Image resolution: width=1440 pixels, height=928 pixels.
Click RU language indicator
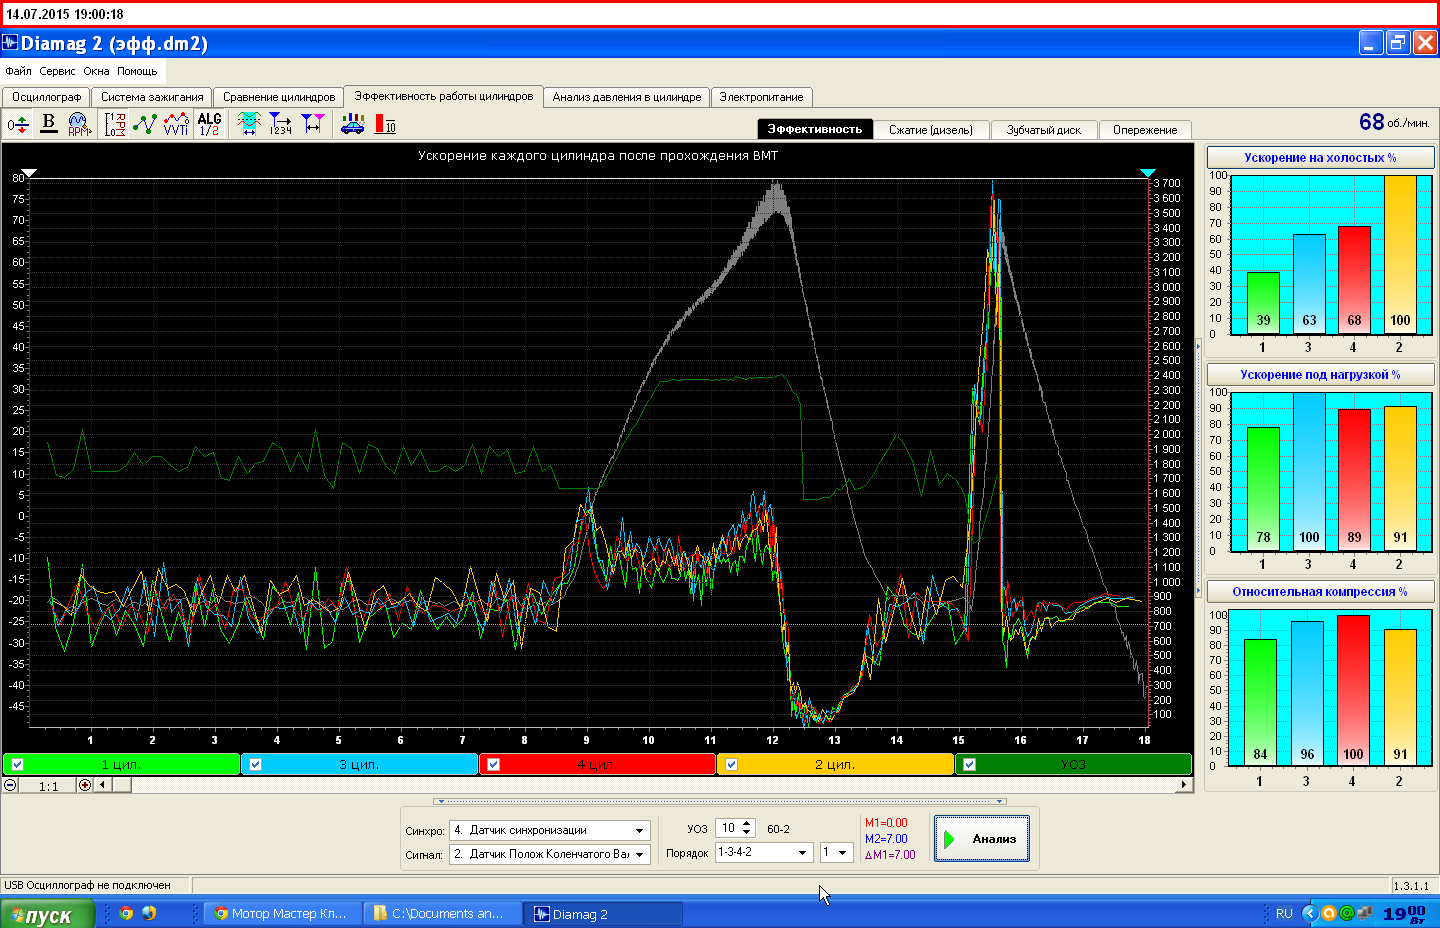point(1284,913)
